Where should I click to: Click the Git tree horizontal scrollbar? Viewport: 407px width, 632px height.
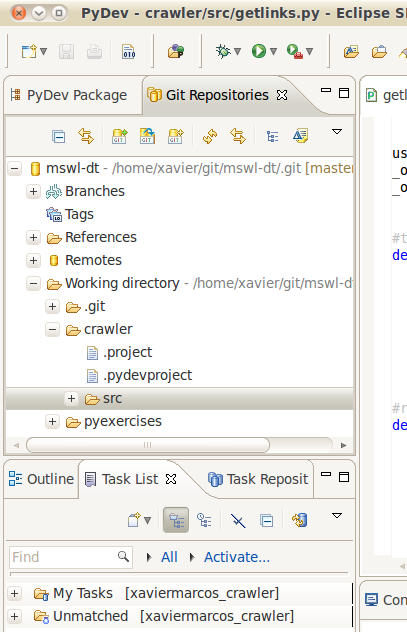pos(148,445)
